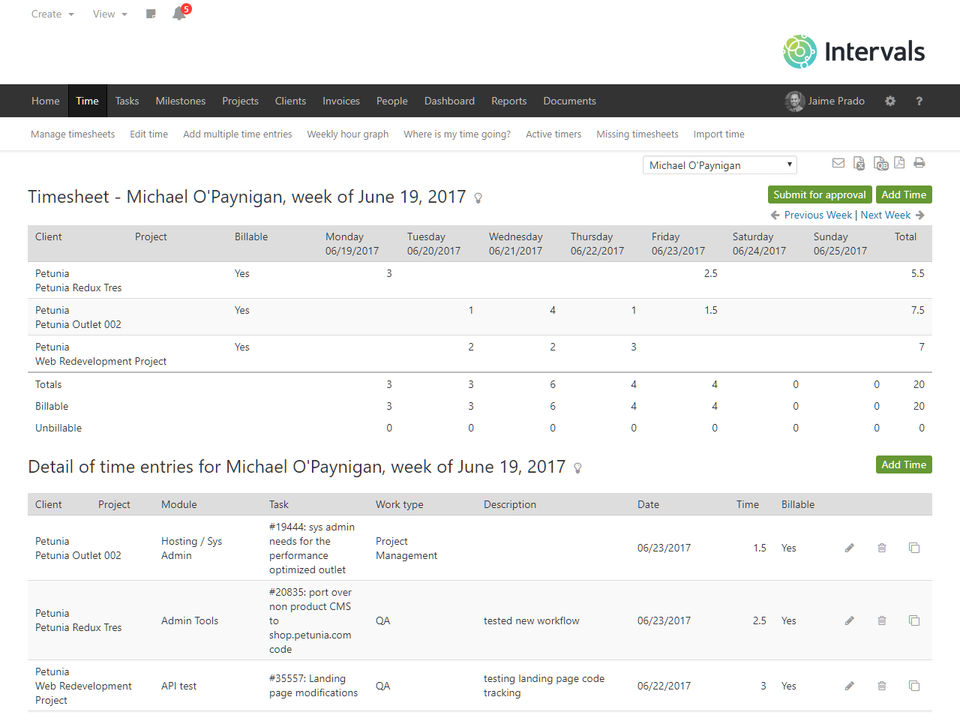Click the 'Hosting / Sys Admin' module cell
The height and width of the screenshot is (713, 960).
point(192,548)
